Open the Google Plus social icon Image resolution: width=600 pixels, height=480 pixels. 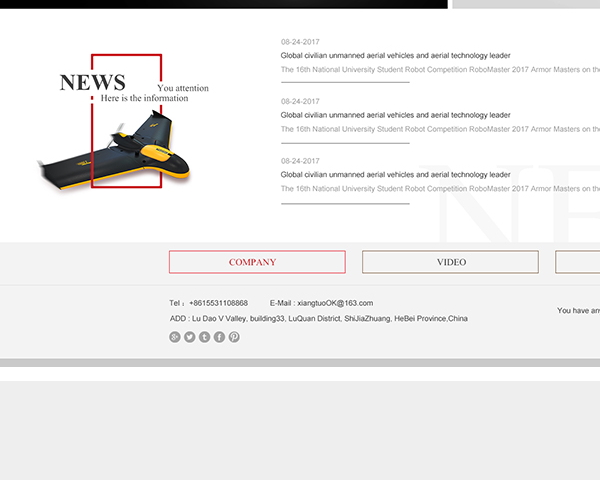pos(175,337)
